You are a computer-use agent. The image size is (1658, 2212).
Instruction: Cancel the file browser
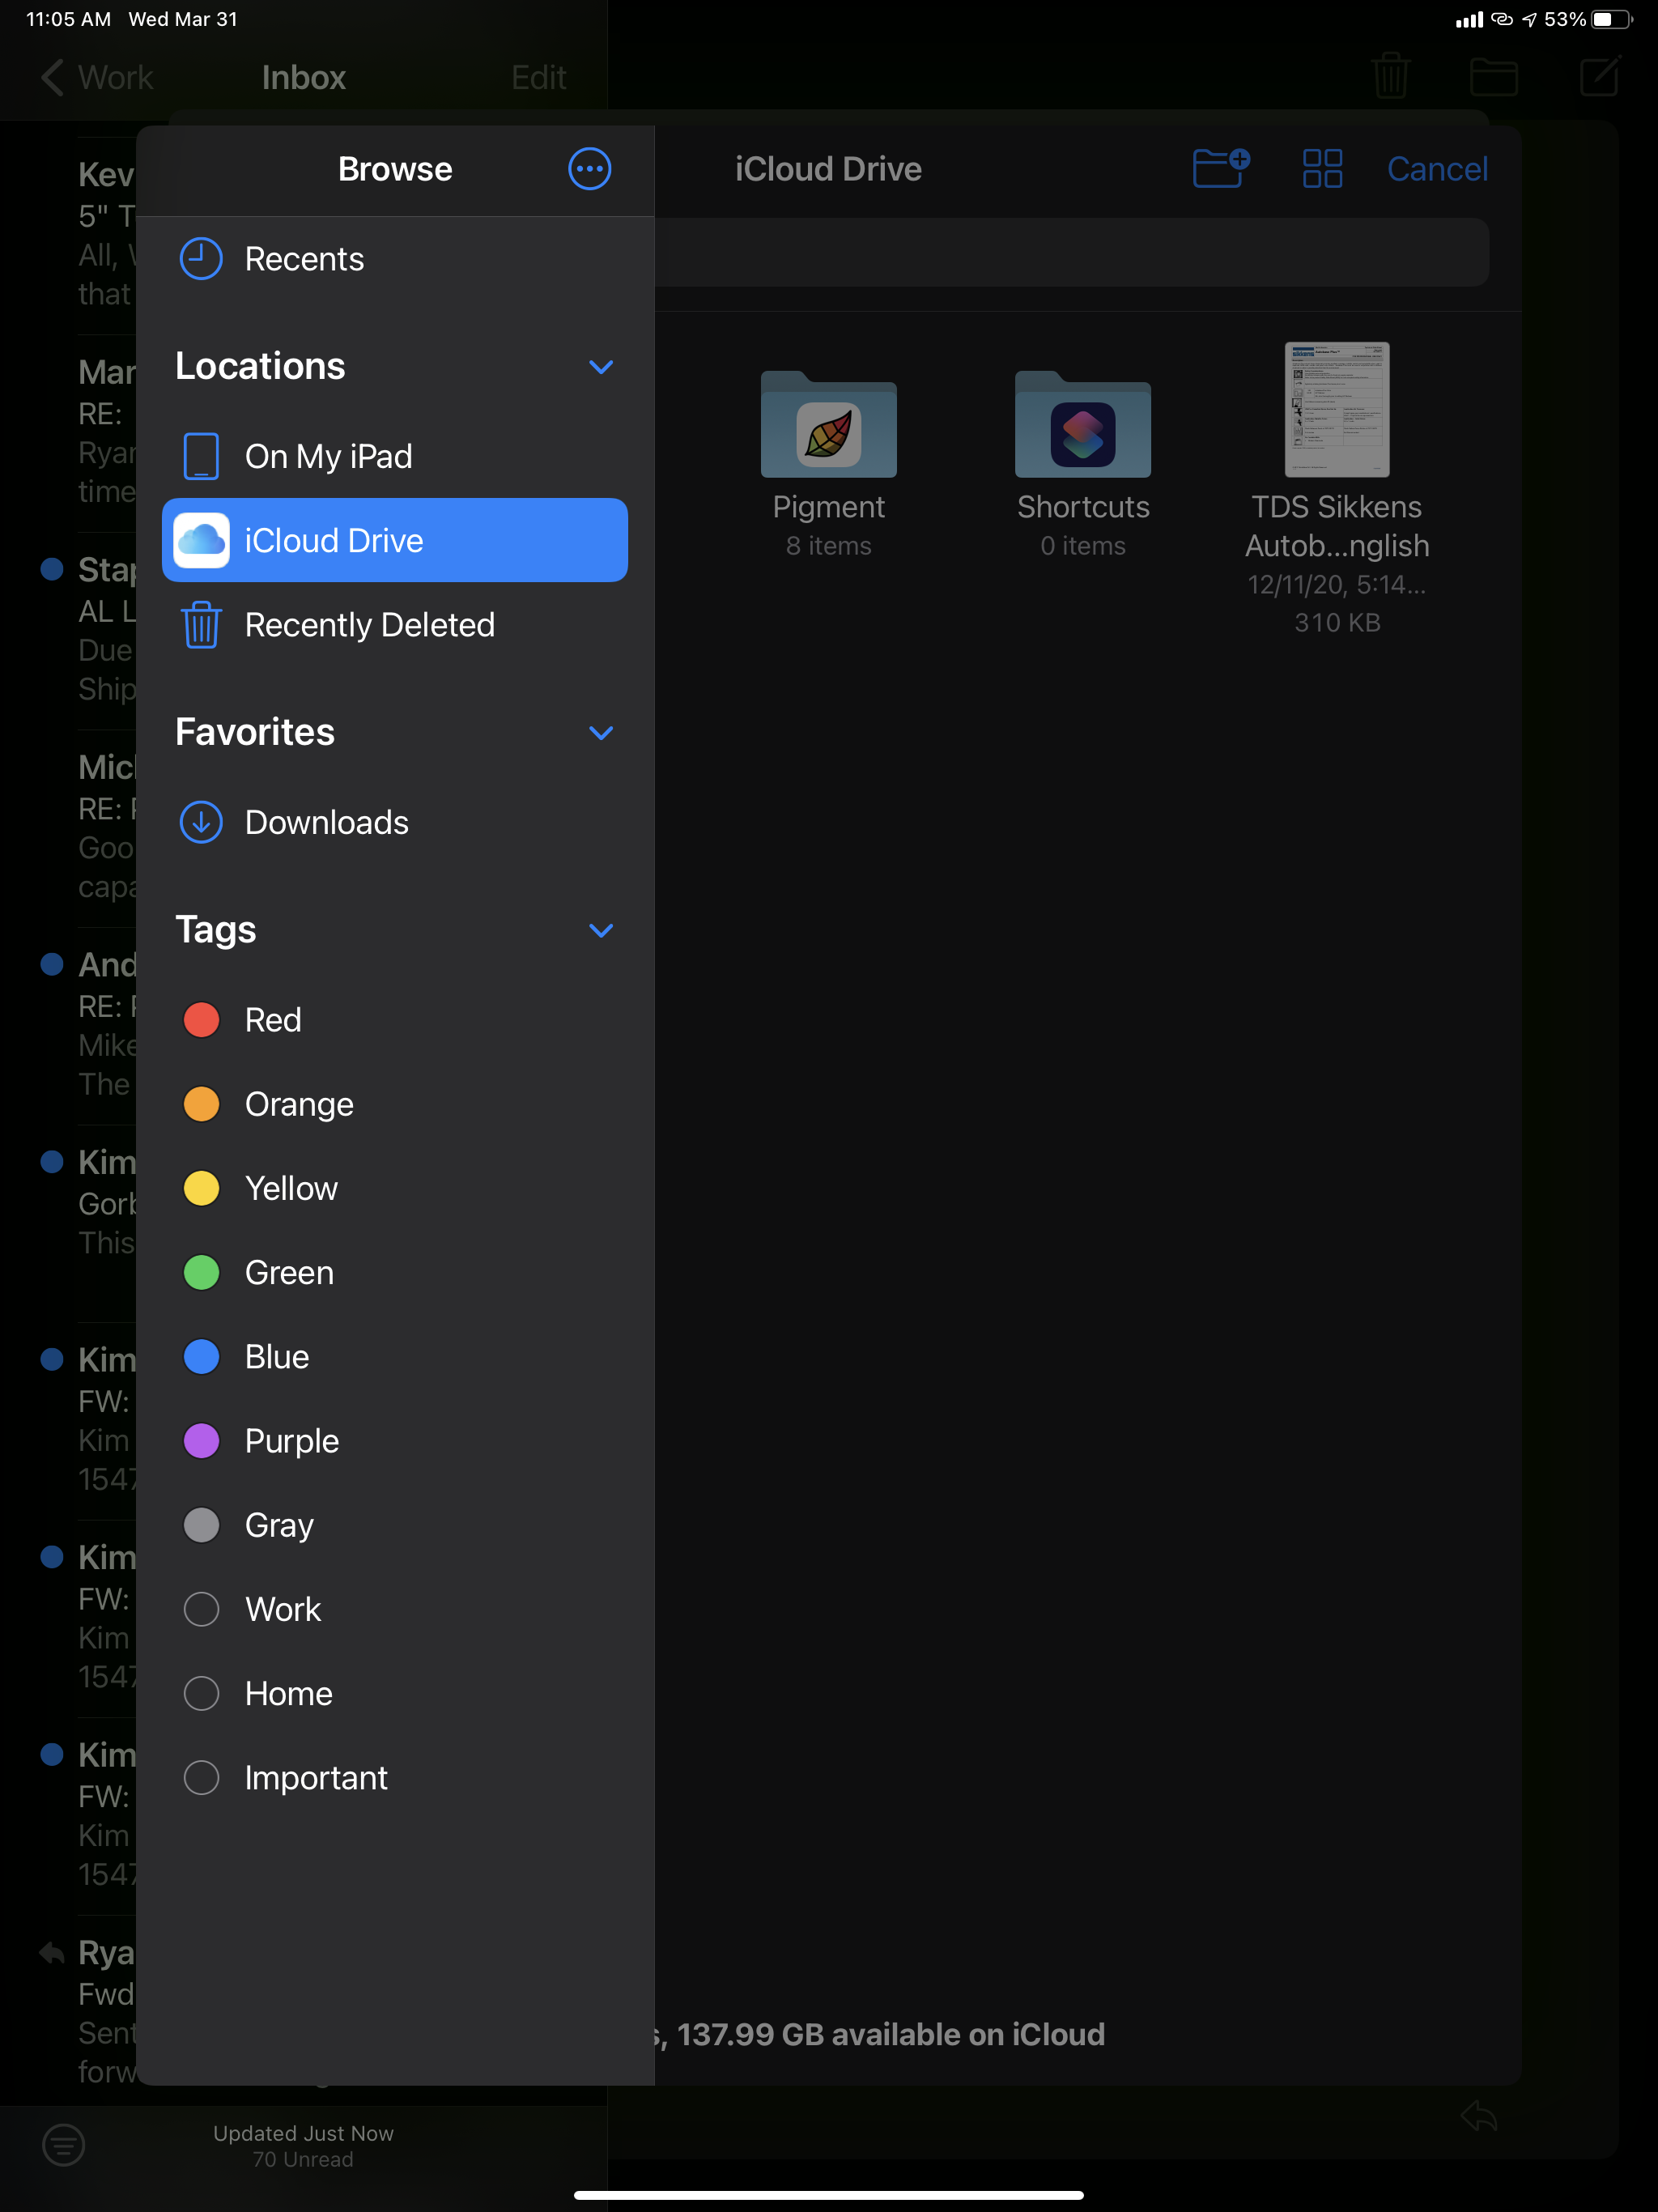click(1436, 169)
